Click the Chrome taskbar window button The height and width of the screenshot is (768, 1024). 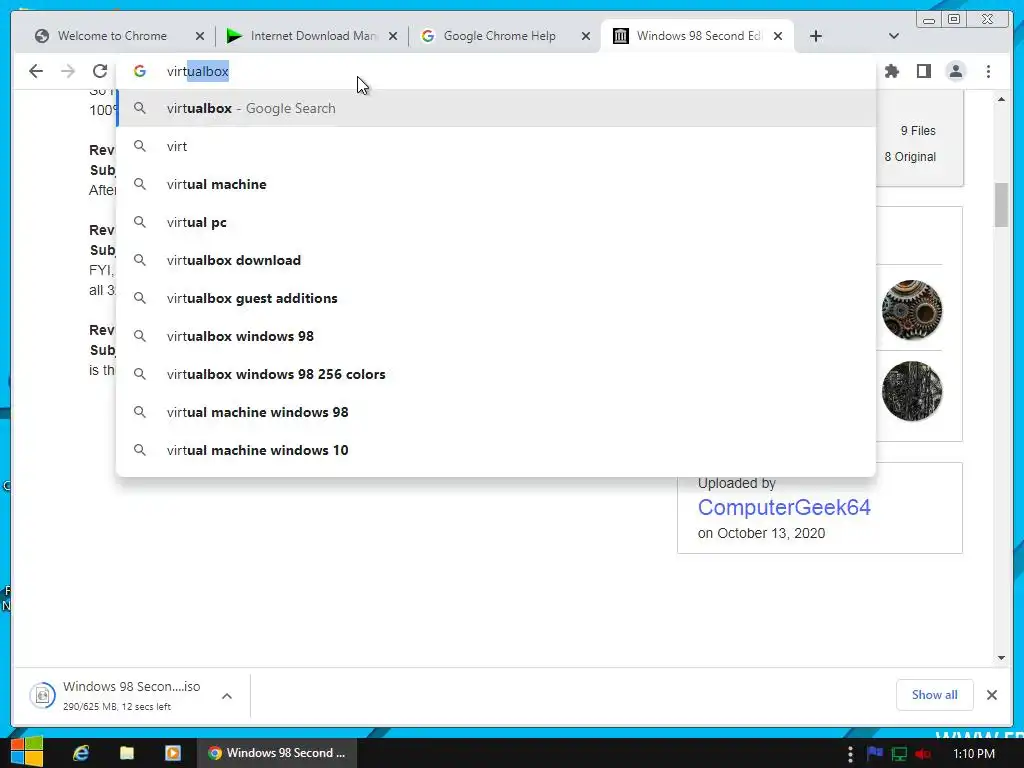click(277, 753)
